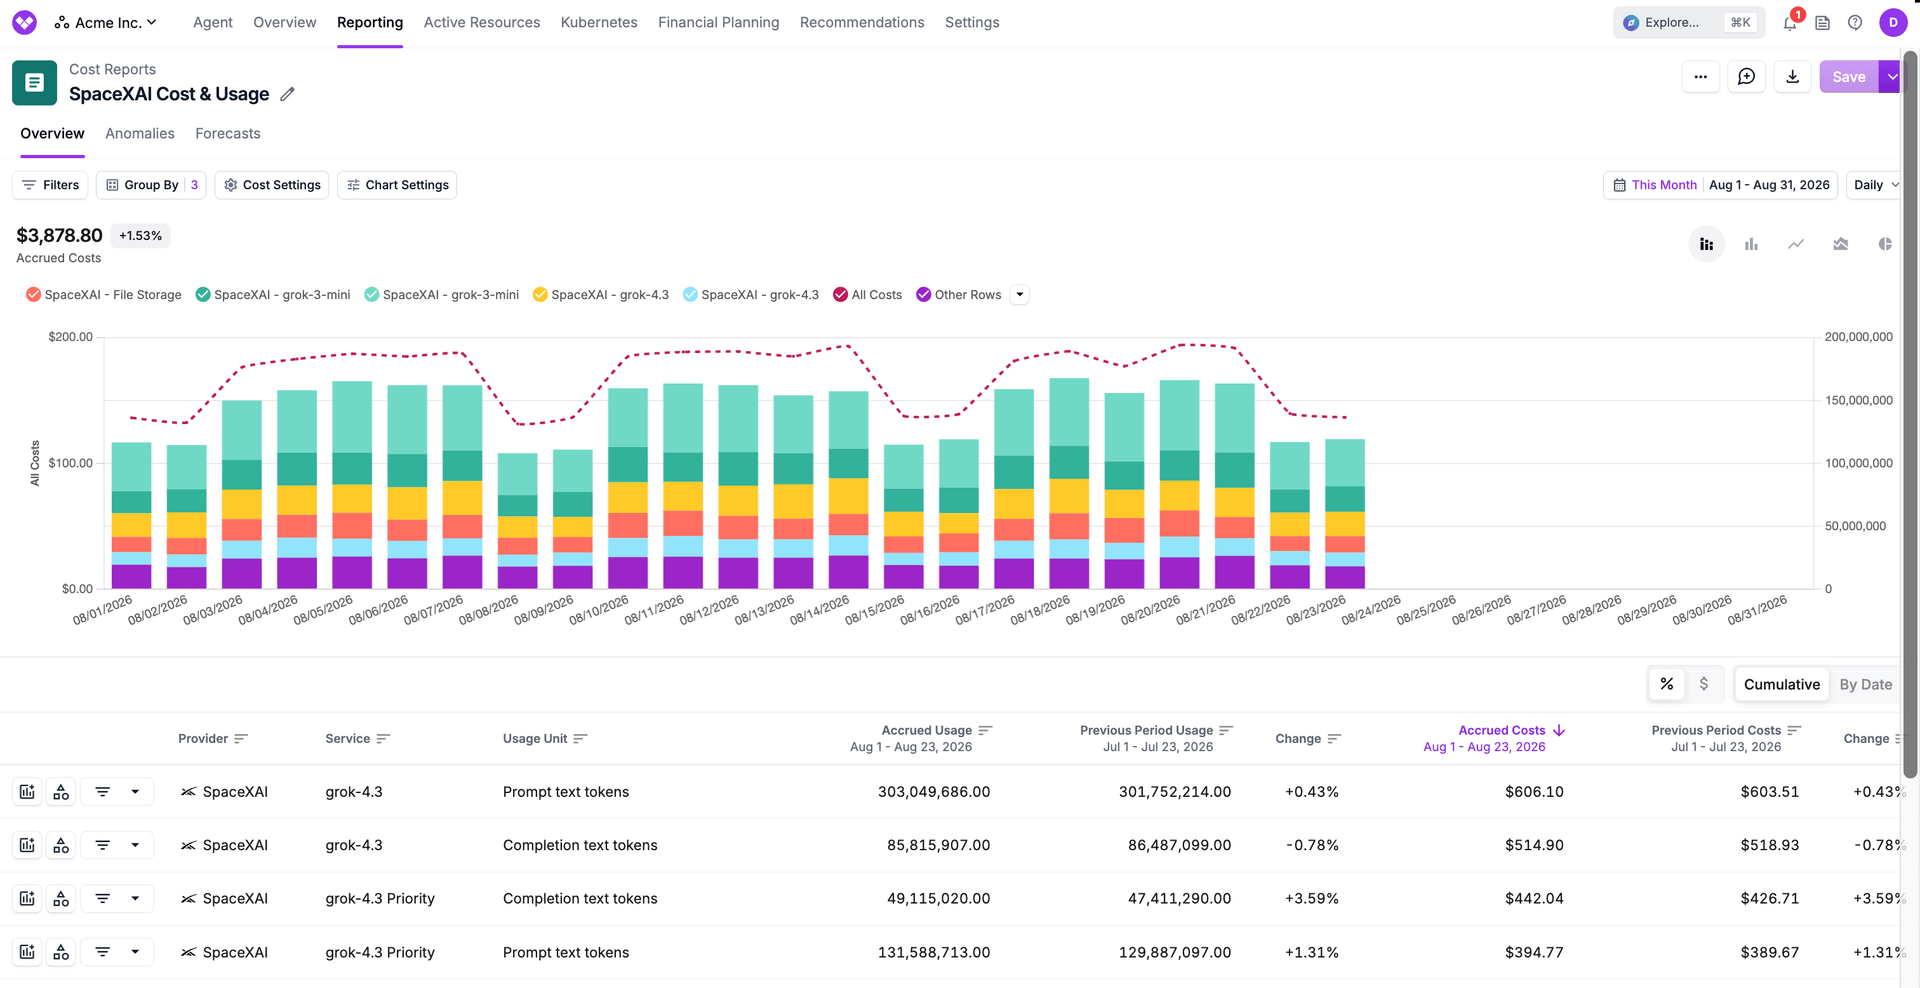Switch to the line chart view
The width and height of the screenshot is (1920, 988).
(x=1796, y=244)
